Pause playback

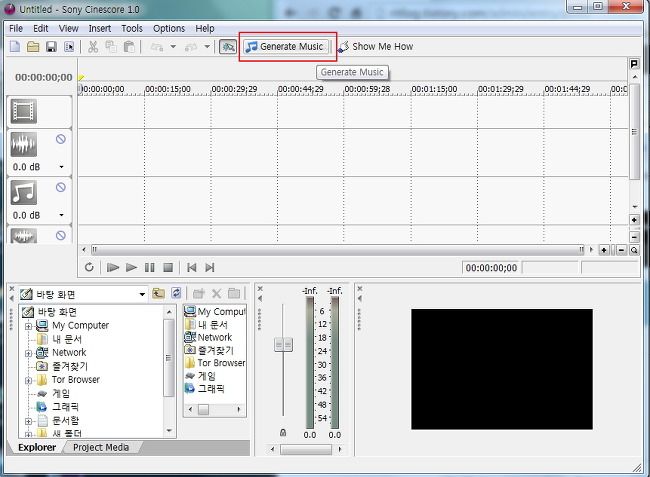150,267
